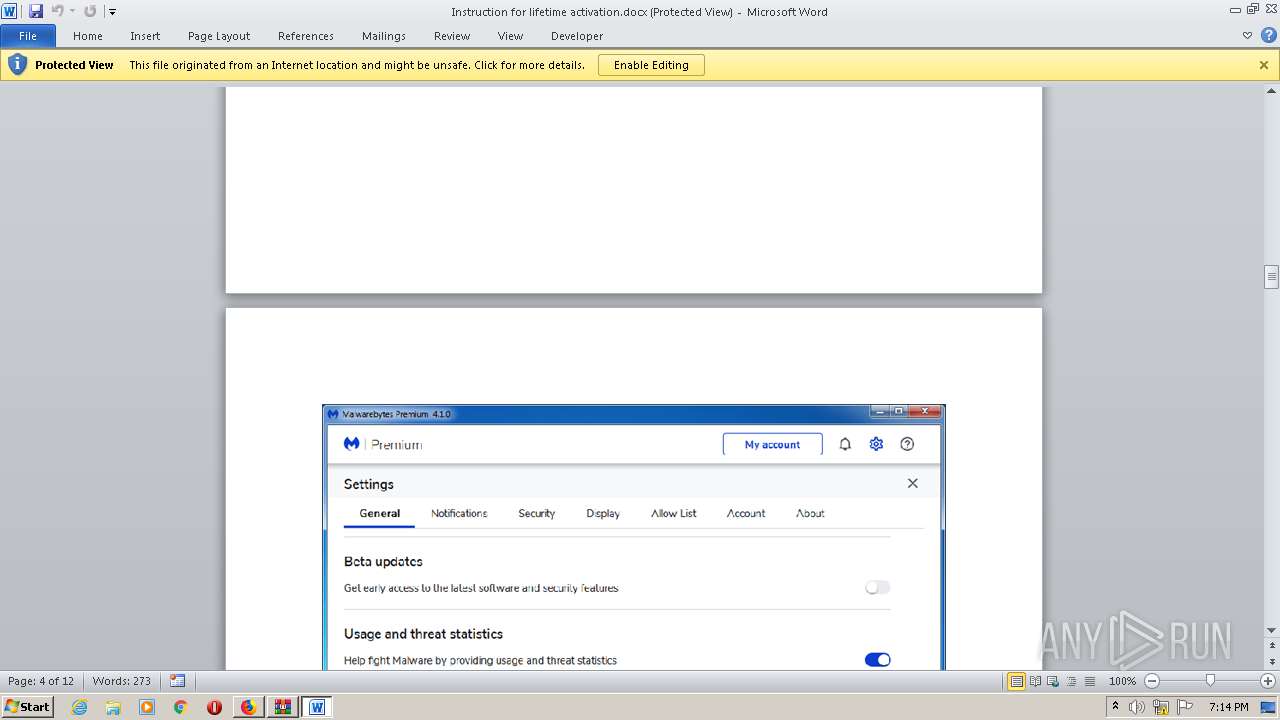Click the Zoom In plus button
1280x720 pixels.
tap(1268, 681)
